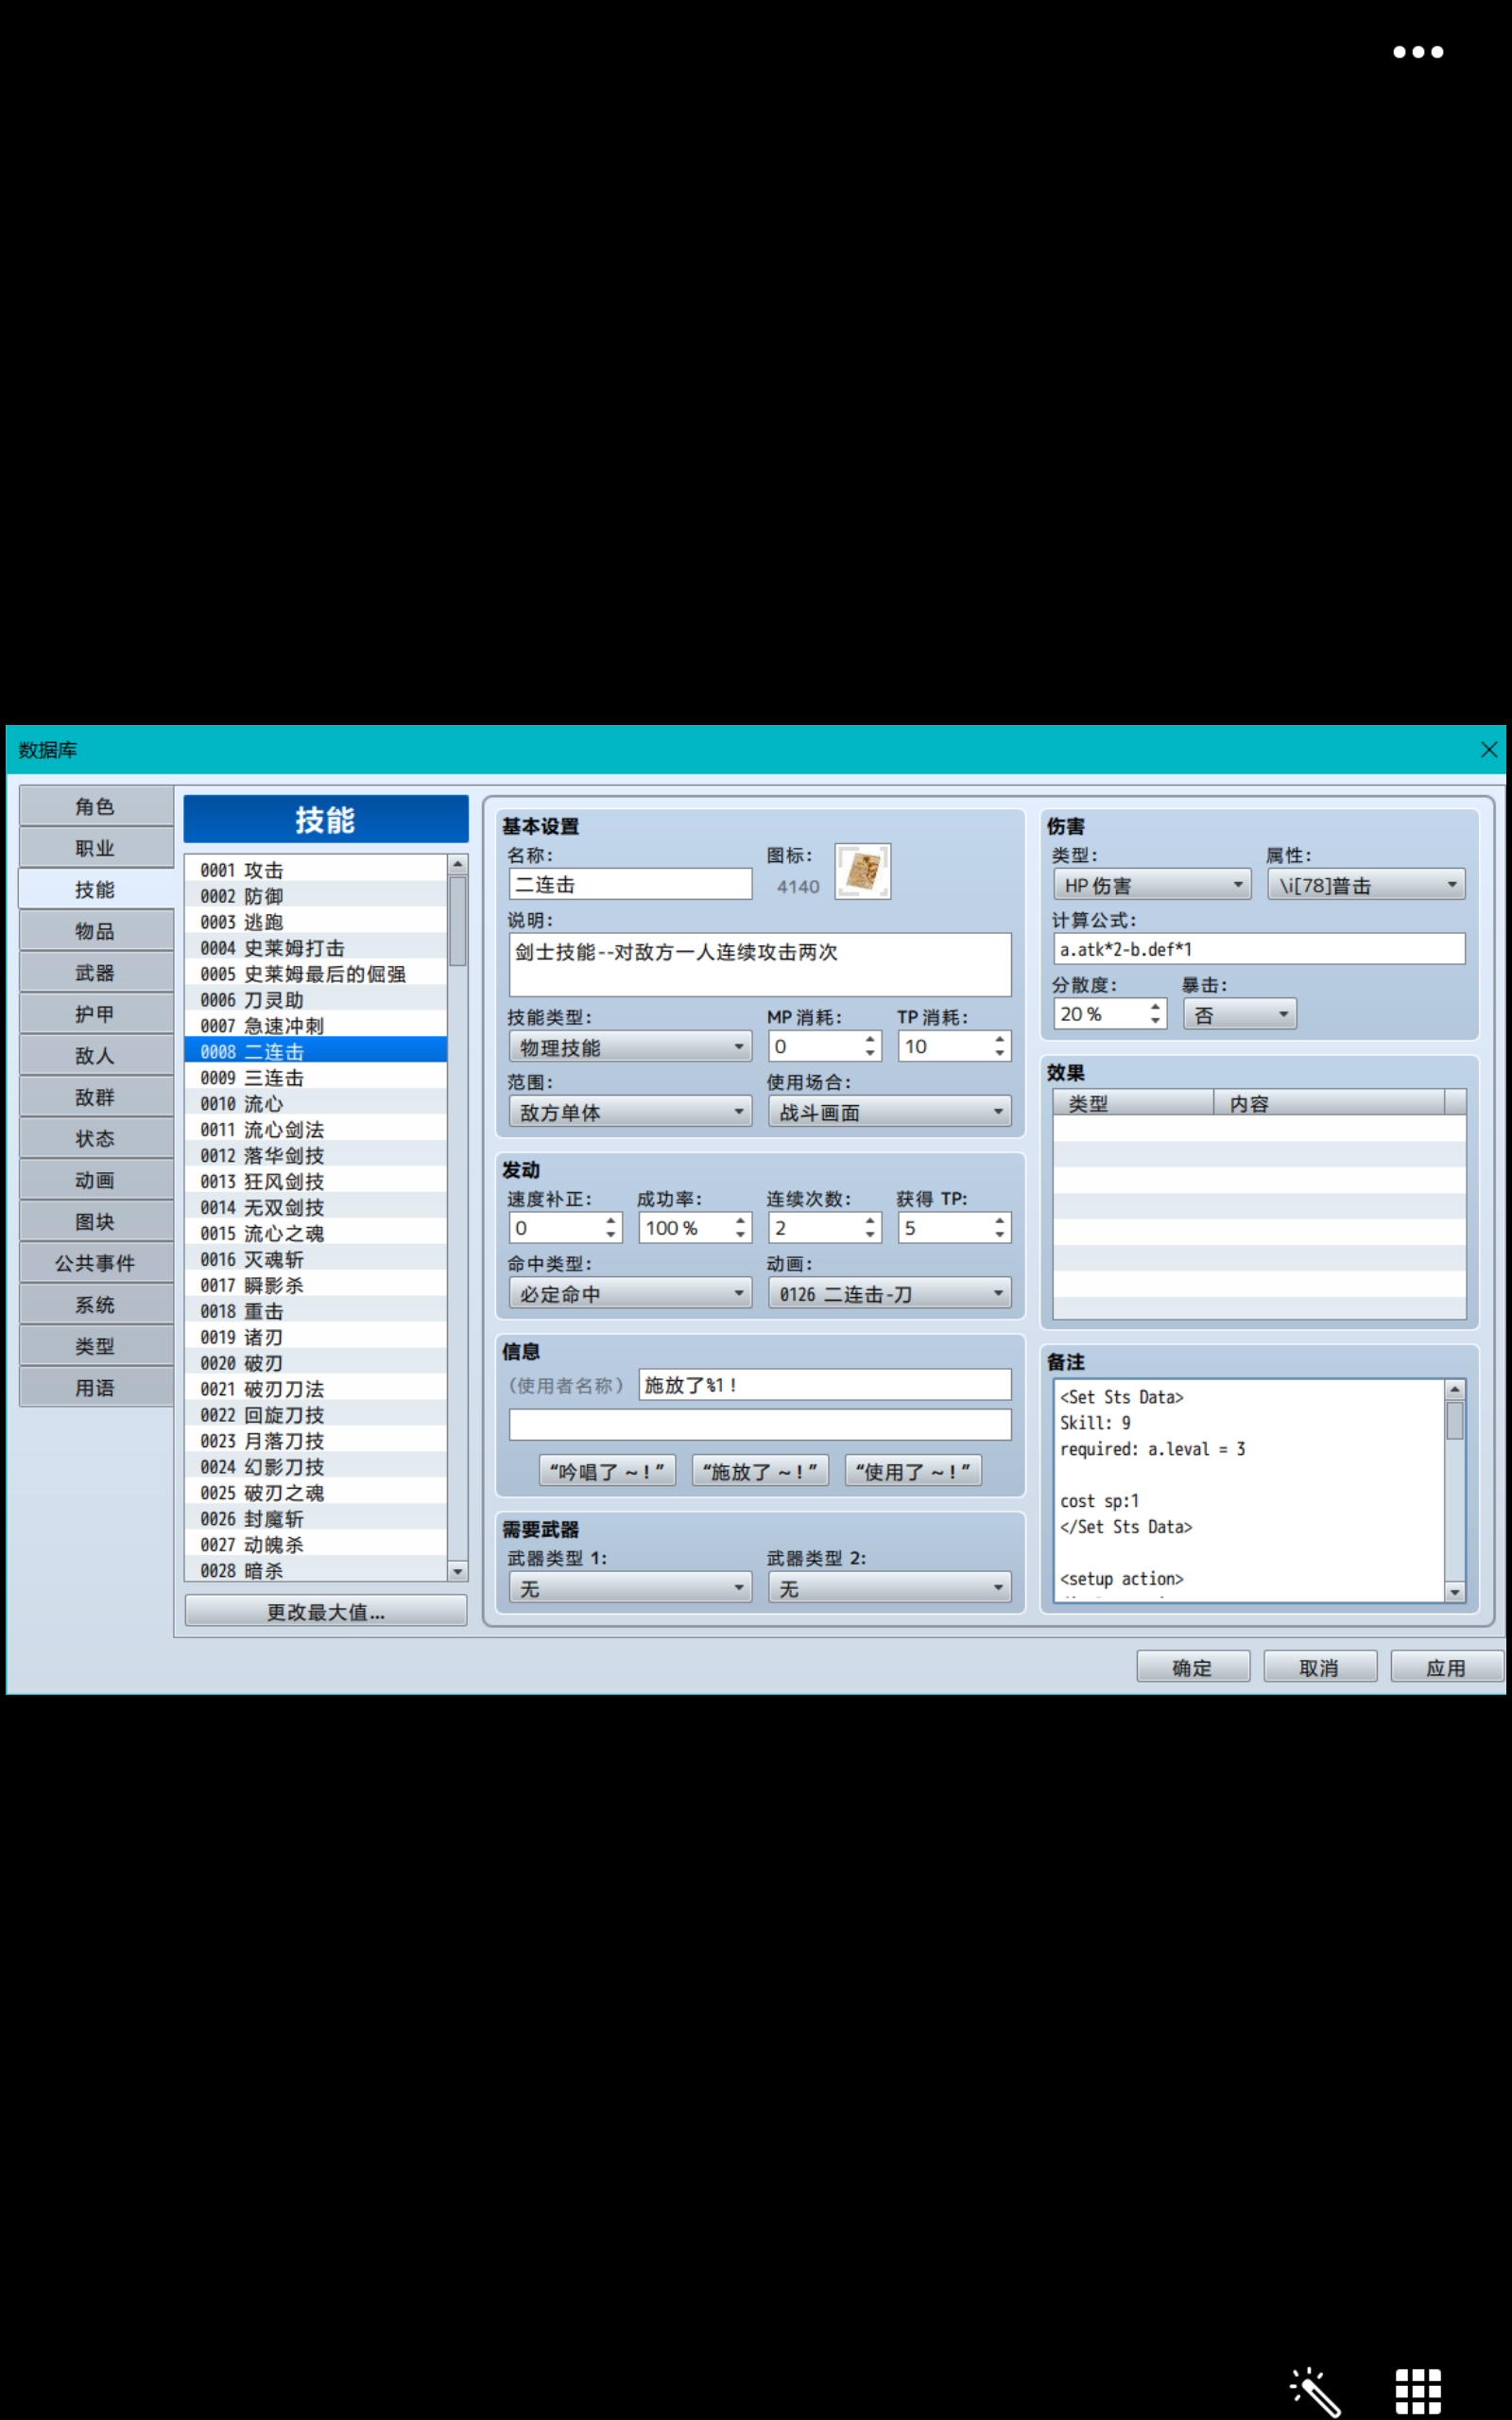Screen dimensions: 1512x2420
Task: Click the empty second message line field
Action: pos(760,1424)
